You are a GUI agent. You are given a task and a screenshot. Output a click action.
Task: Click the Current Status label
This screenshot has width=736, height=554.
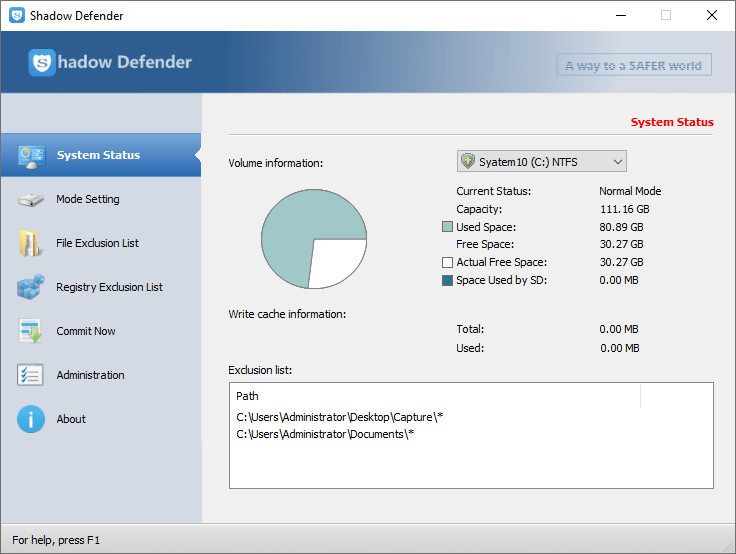(x=493, y=191)
